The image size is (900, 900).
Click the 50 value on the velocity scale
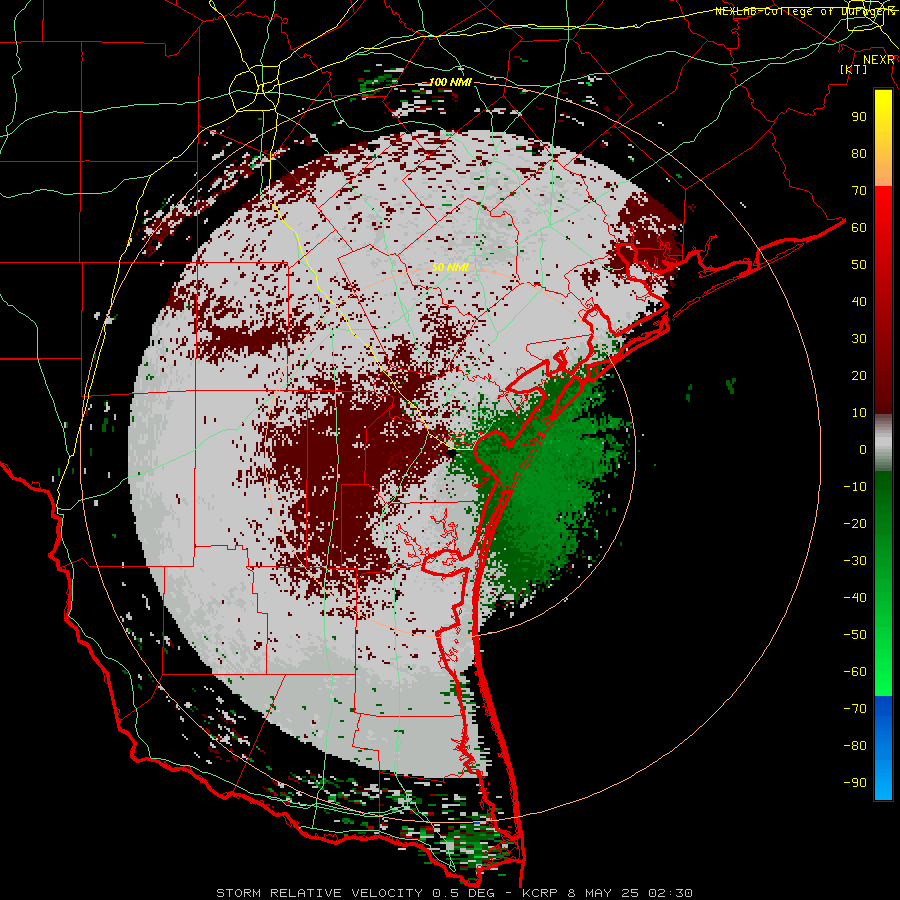tap(859, 265)
